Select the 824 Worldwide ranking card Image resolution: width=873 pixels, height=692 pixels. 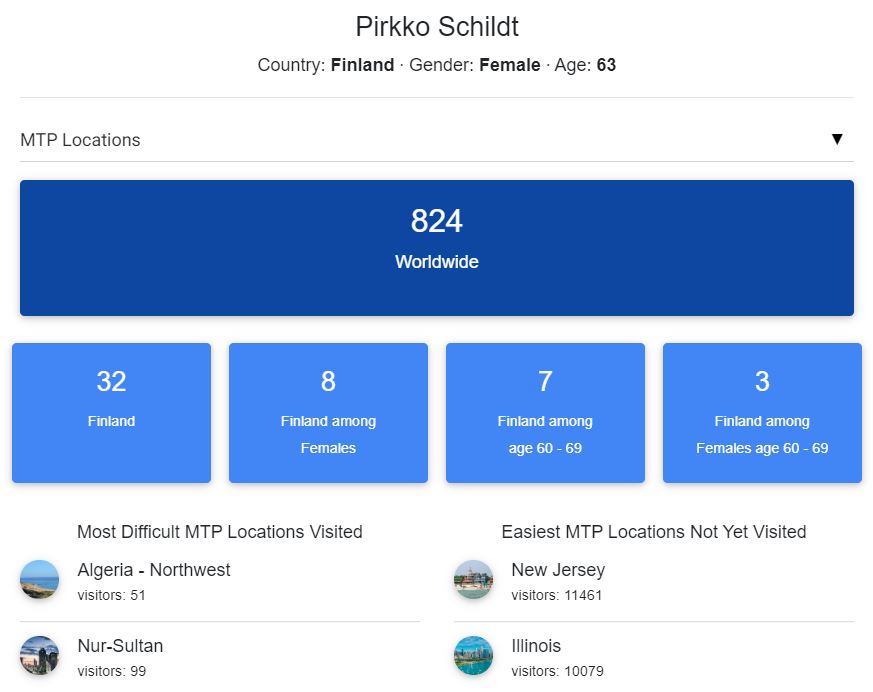tap(437, 248)
